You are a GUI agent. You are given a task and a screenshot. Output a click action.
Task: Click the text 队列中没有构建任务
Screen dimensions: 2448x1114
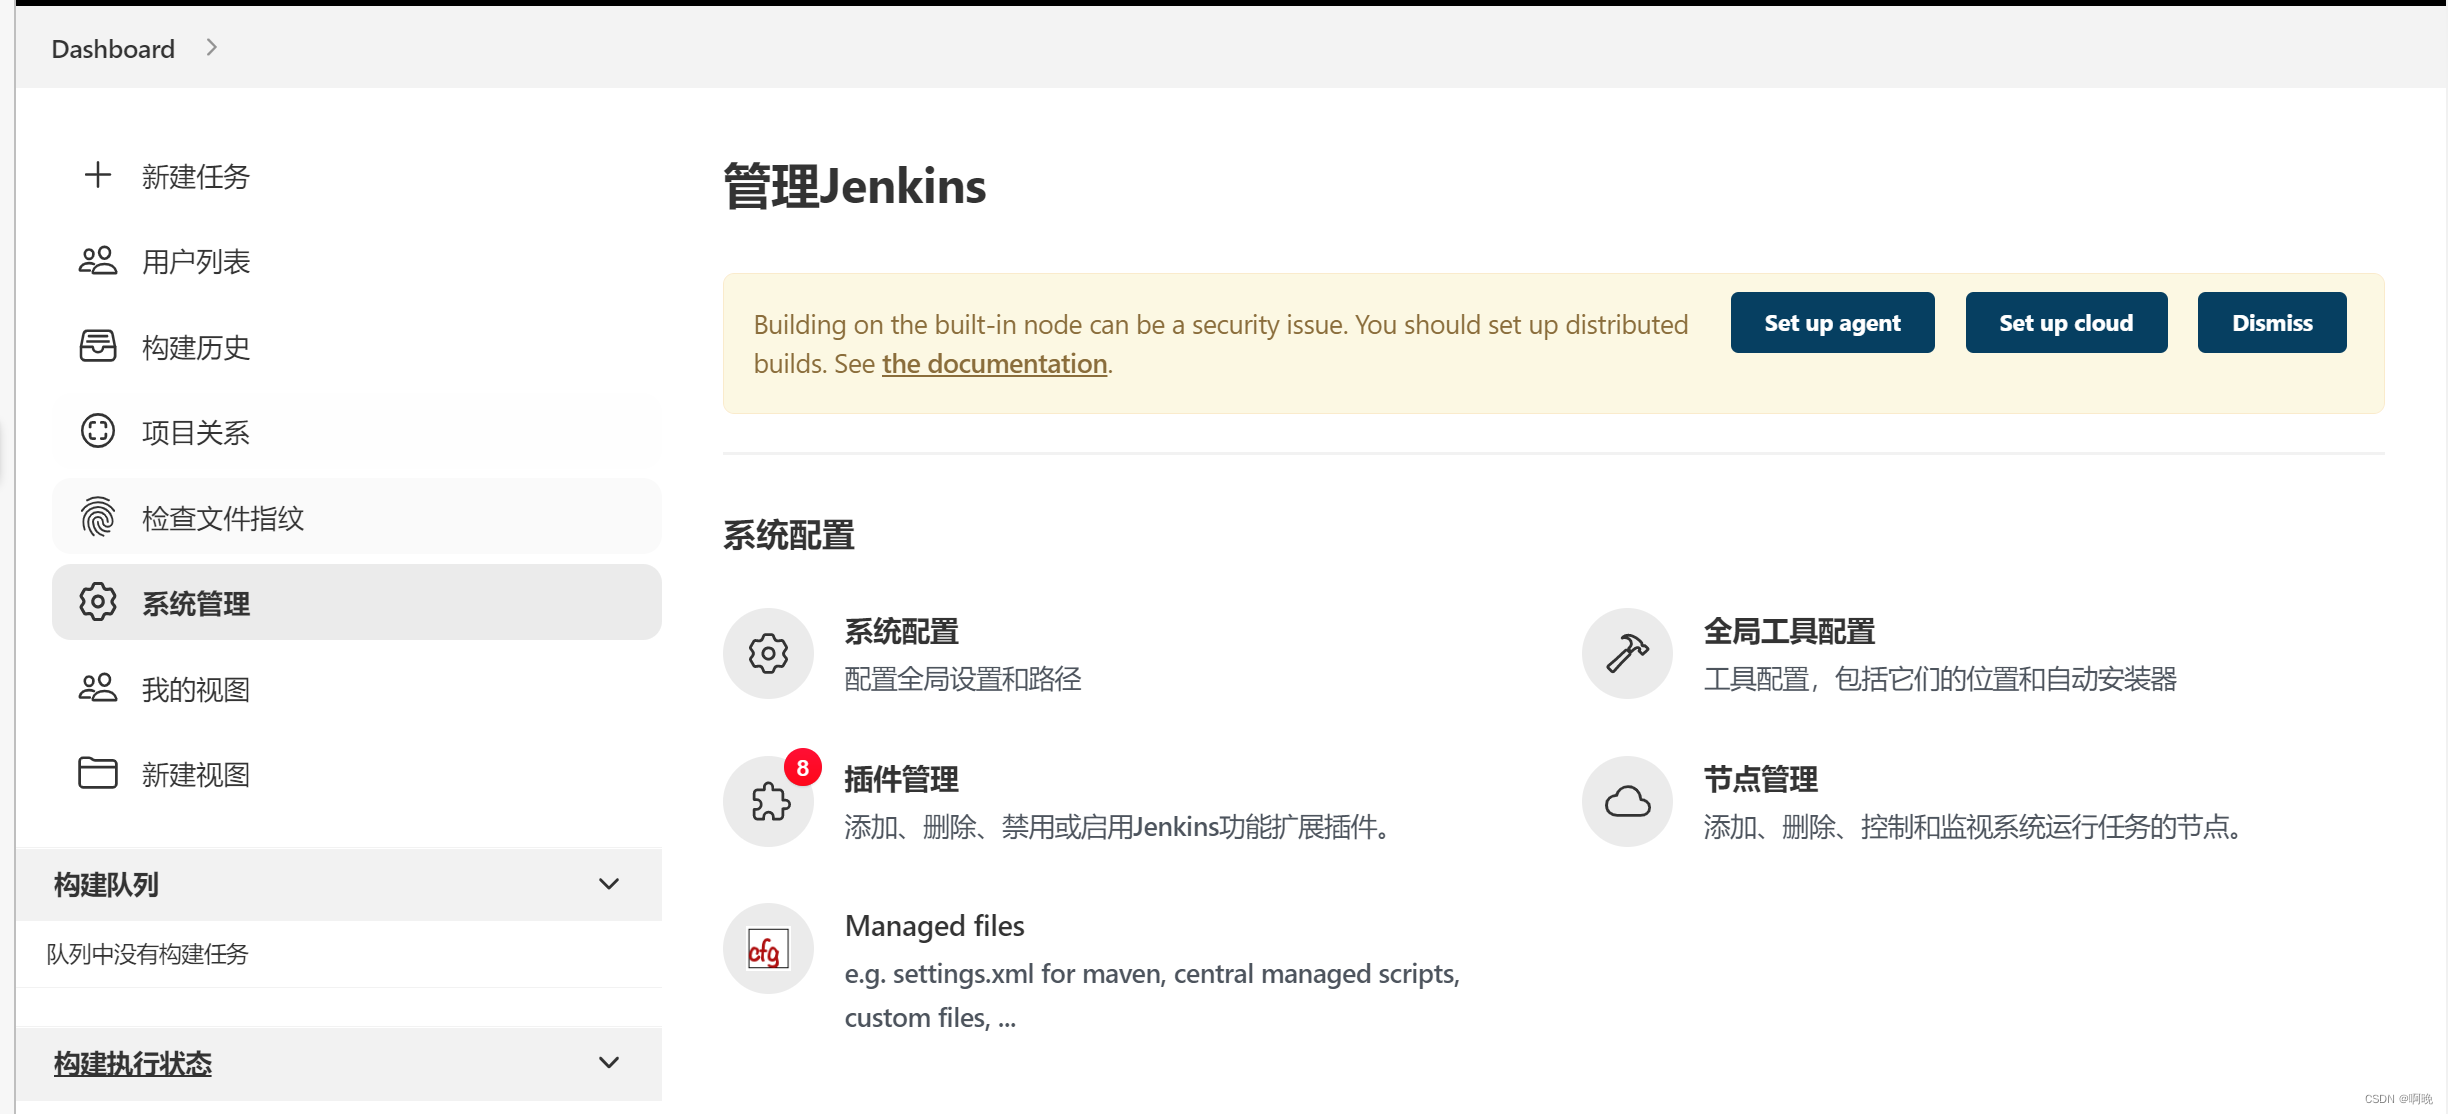[147, 954]
